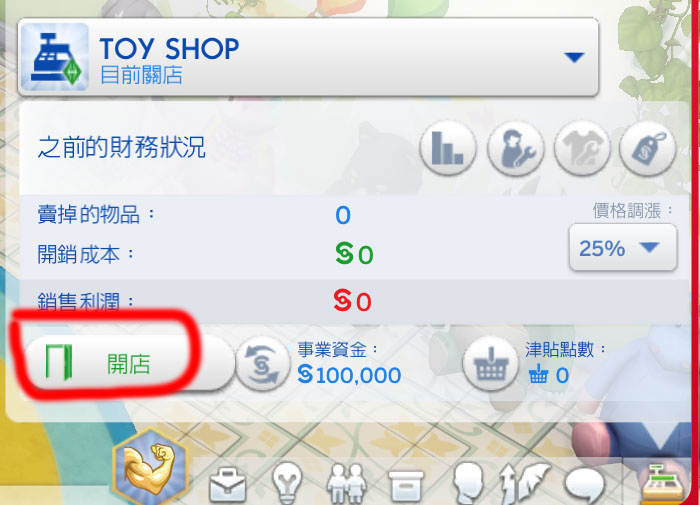The height and width of the screenshot is (505, 700).
Task: Open the manage employees icon
Action: [x=516, y=148]
